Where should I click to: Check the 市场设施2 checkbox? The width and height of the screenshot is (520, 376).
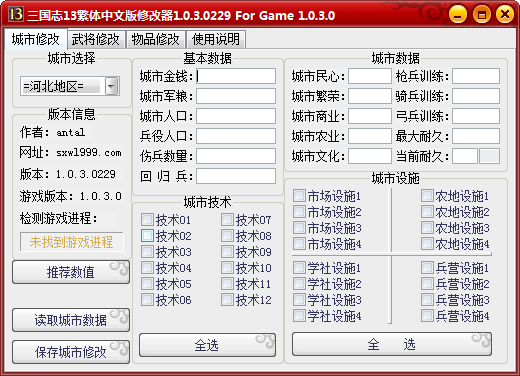tap(299, 212)
